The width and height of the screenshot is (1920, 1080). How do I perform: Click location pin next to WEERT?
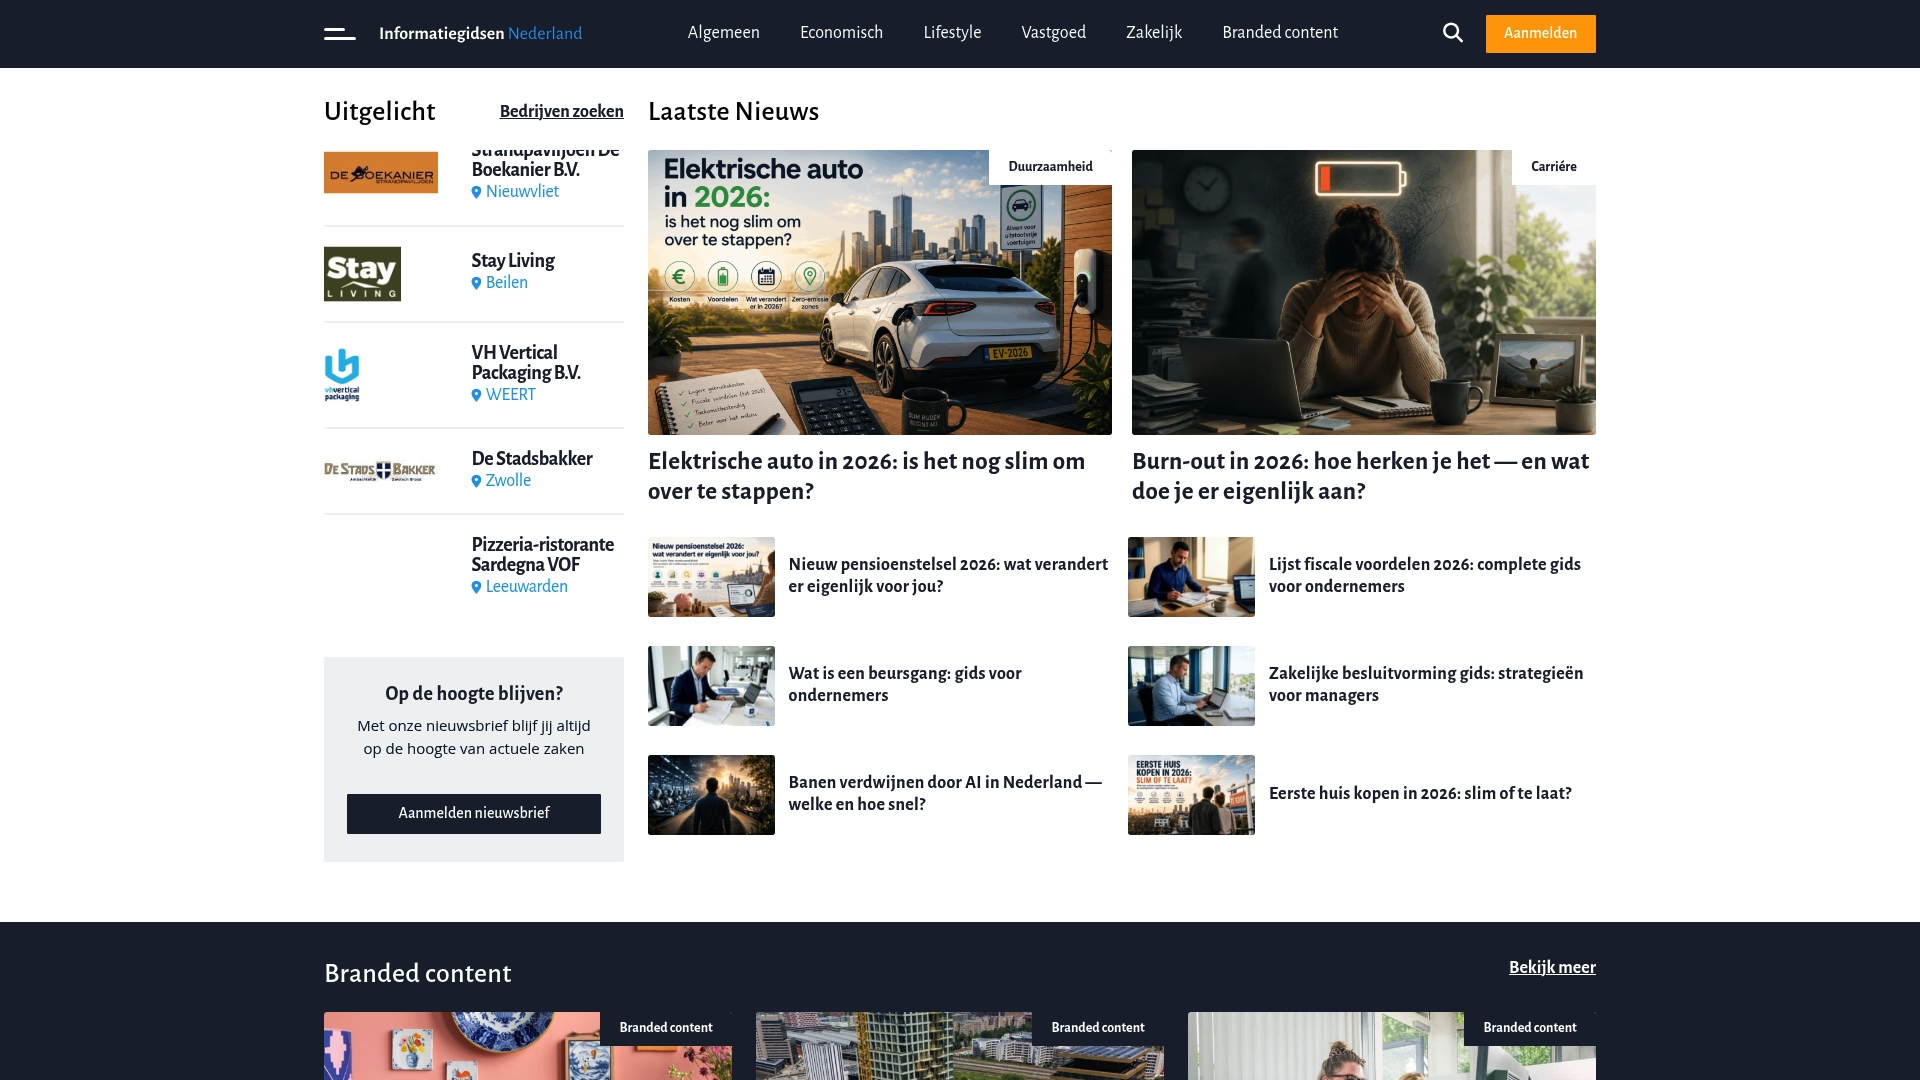click(x=477, y=395)
